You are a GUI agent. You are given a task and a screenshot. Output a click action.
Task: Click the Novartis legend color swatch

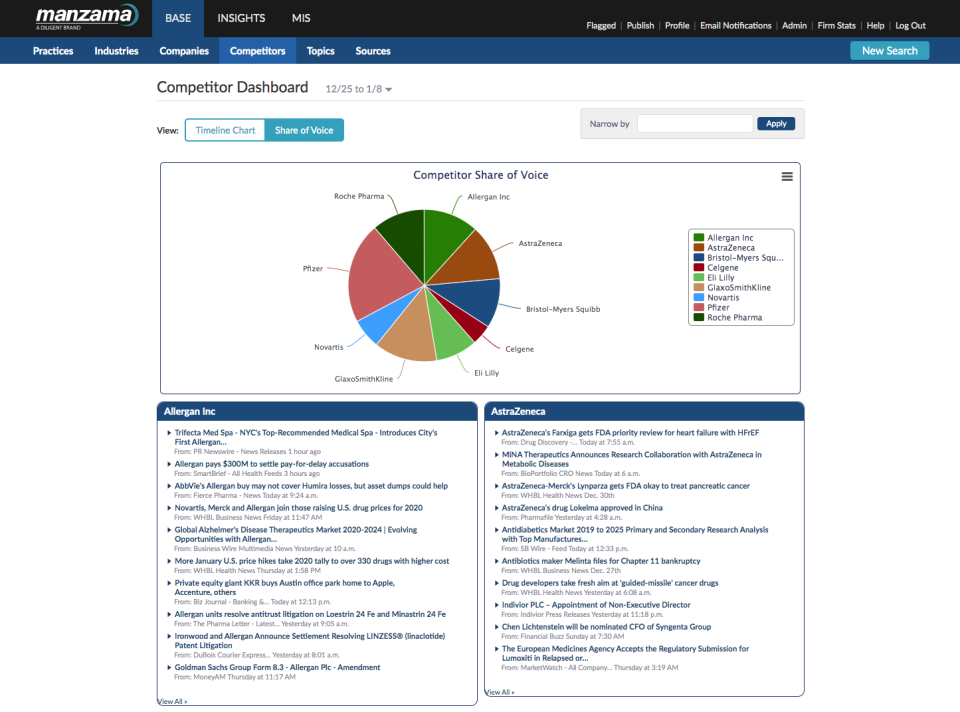698,297
